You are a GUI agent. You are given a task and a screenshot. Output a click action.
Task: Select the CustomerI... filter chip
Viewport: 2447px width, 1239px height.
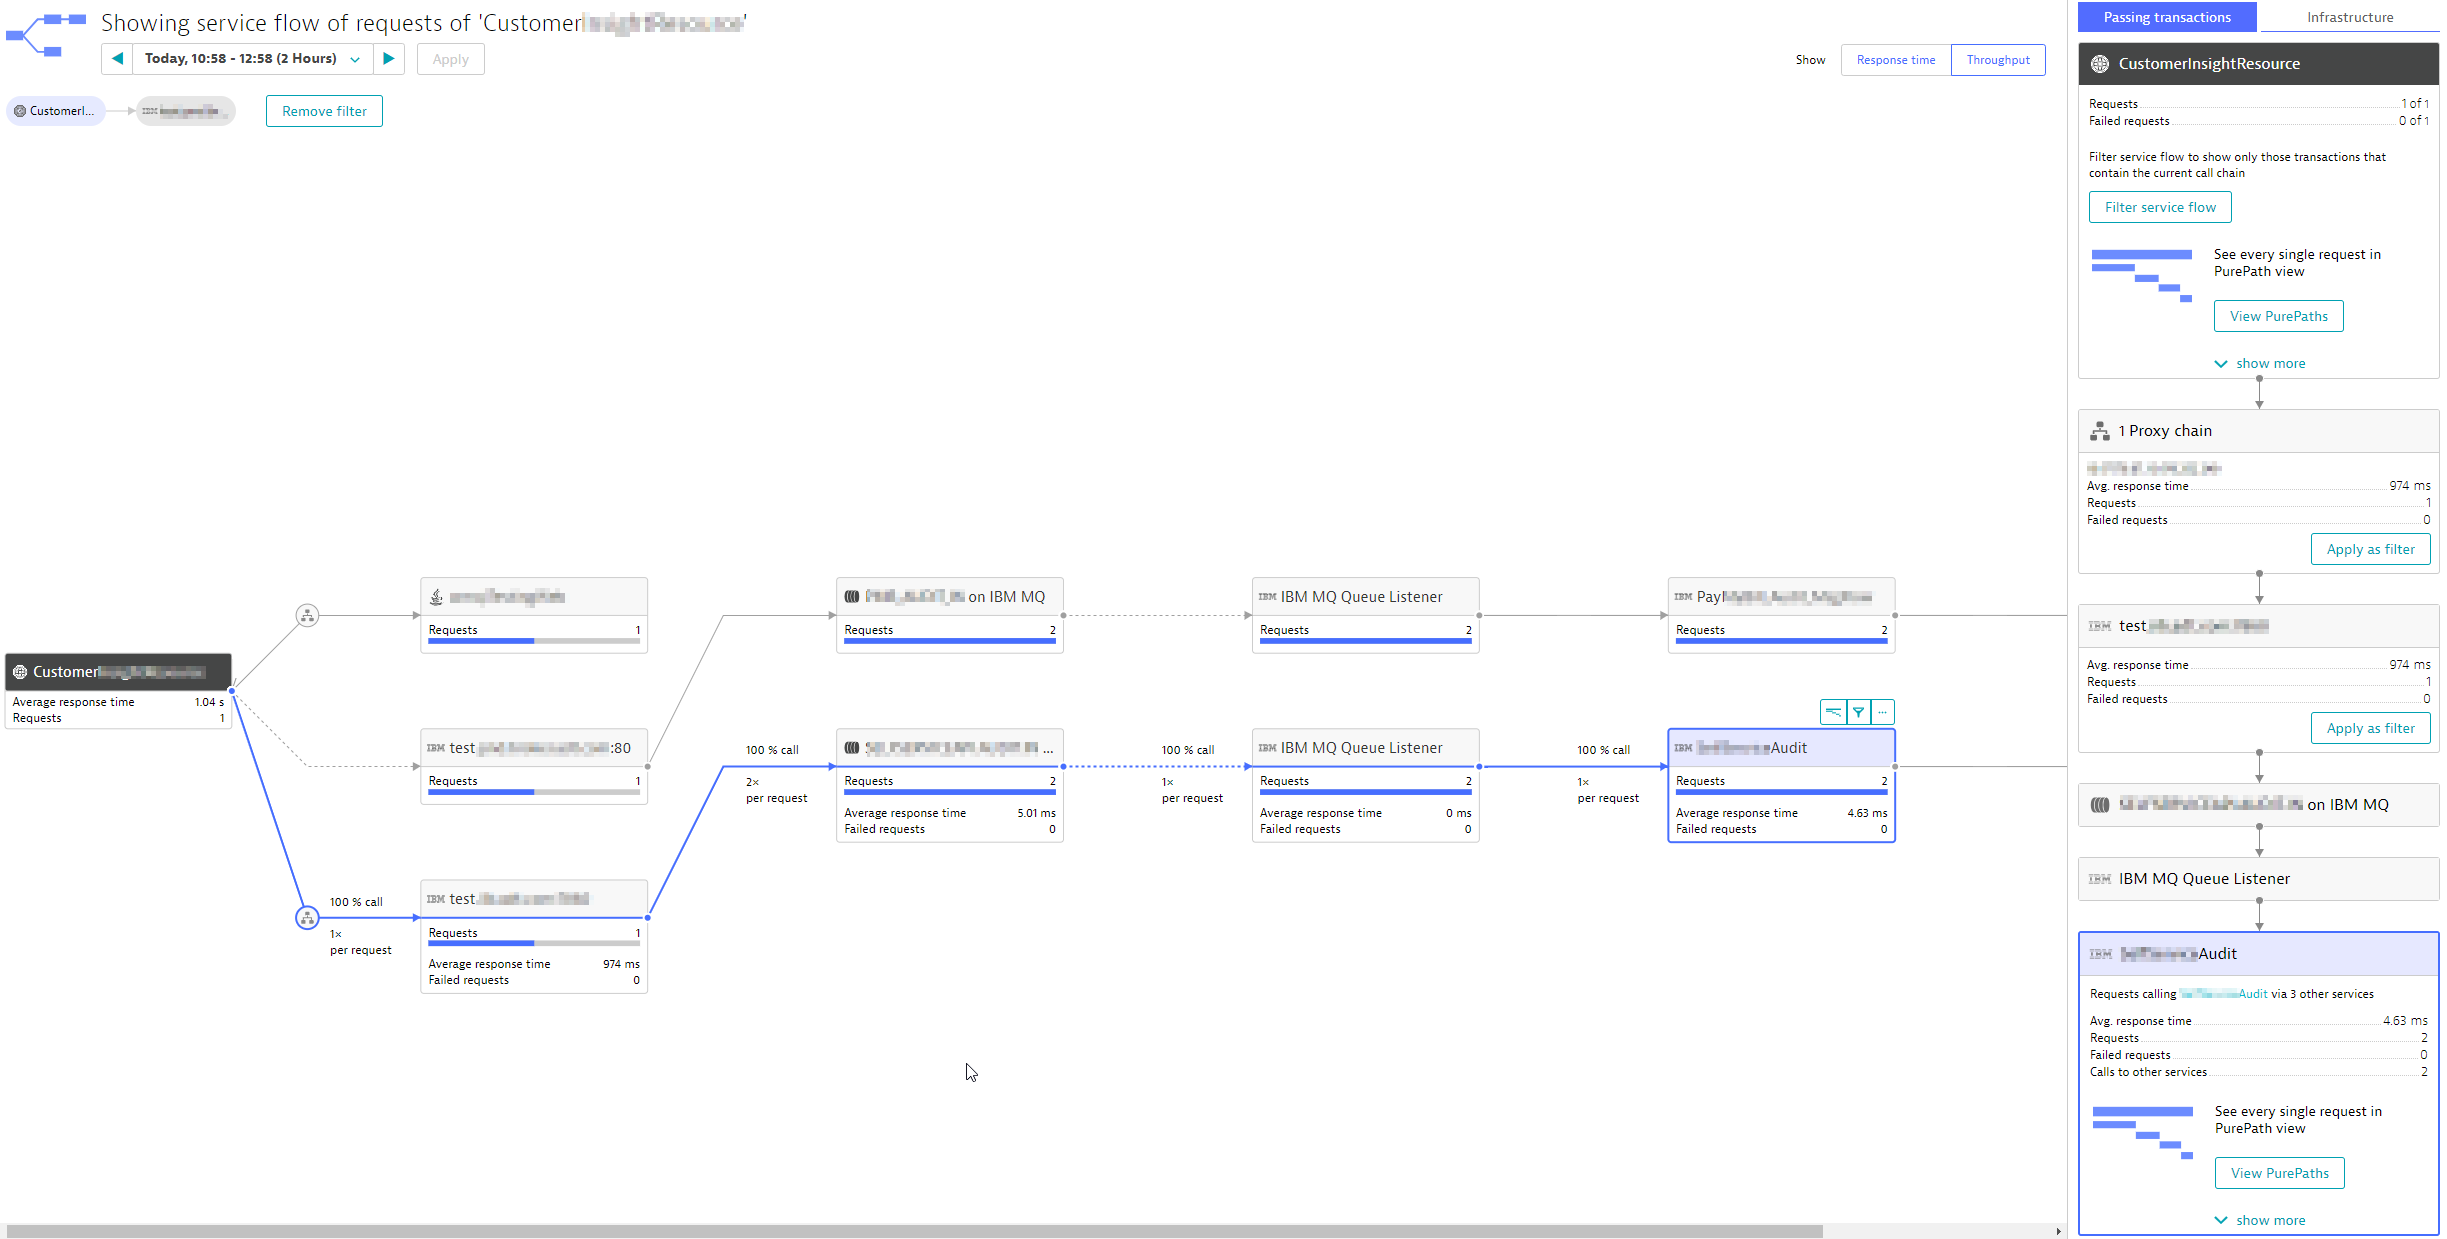point(57,111)
